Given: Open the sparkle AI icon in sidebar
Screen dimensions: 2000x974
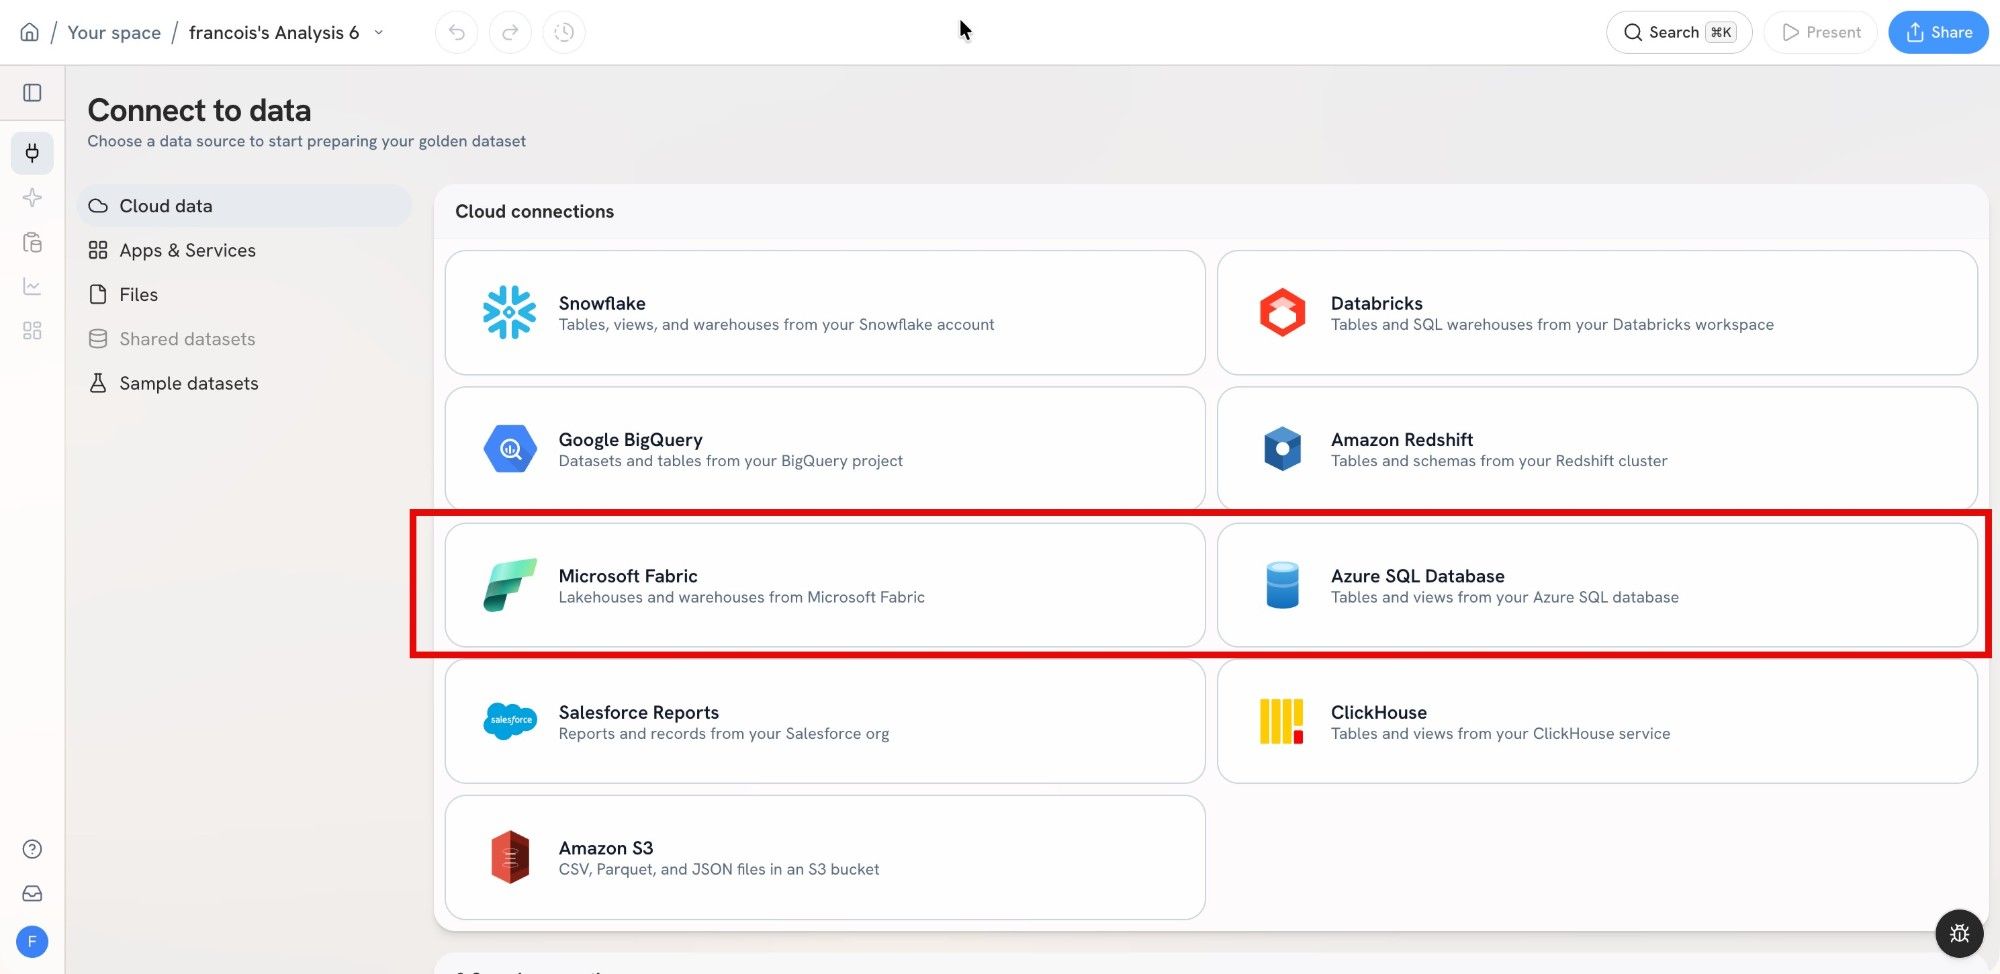Looking at the screenshot, I should [x=32, y=197].
